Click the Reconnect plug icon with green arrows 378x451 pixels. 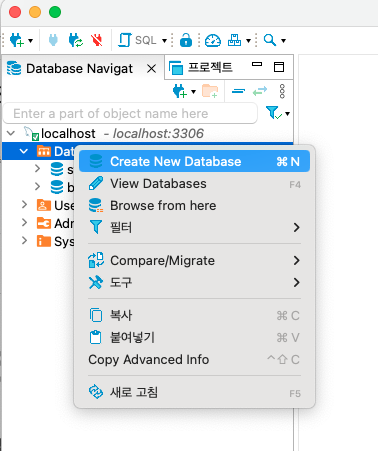point(76,40)
